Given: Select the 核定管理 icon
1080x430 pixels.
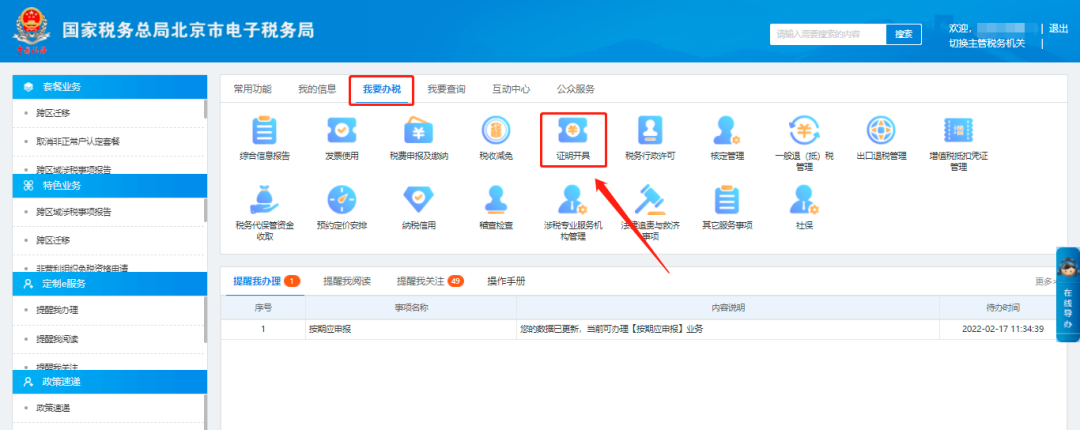Looking at the screenshot, I should click(727, 130).
